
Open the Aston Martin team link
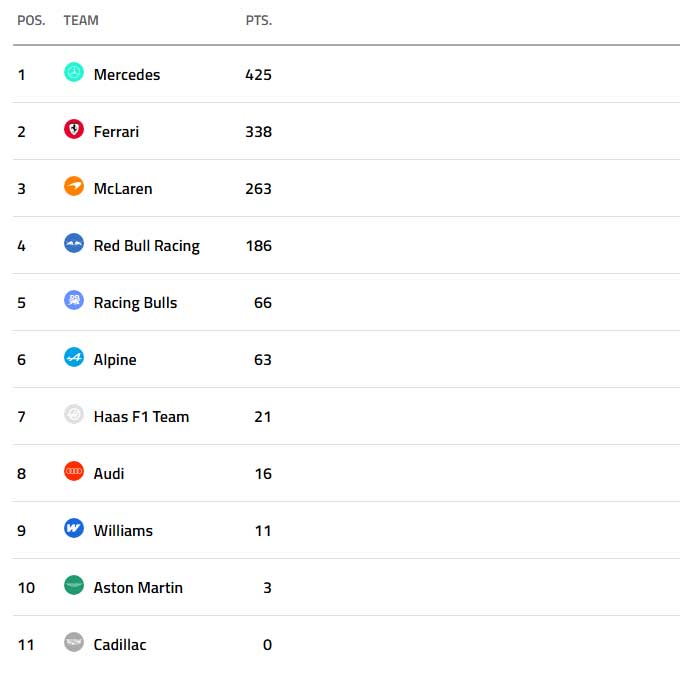(x=138, y=588)
